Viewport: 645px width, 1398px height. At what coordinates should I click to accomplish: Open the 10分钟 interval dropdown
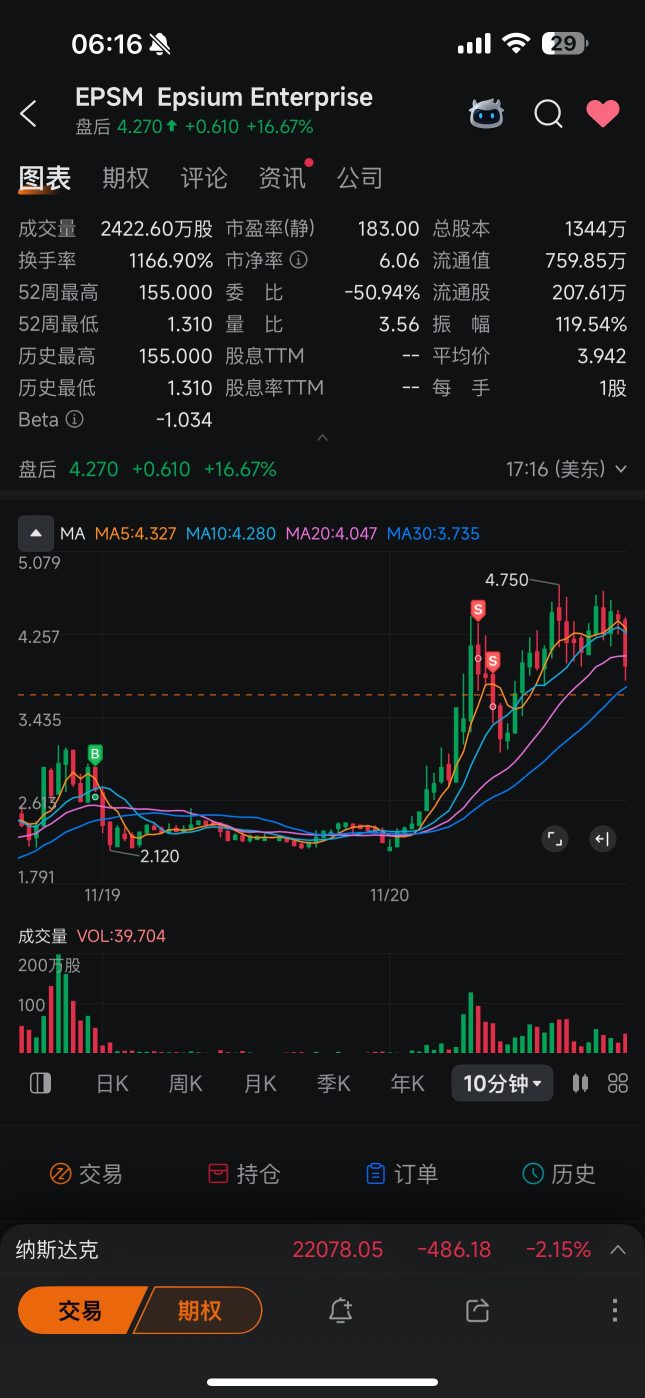502,1083
